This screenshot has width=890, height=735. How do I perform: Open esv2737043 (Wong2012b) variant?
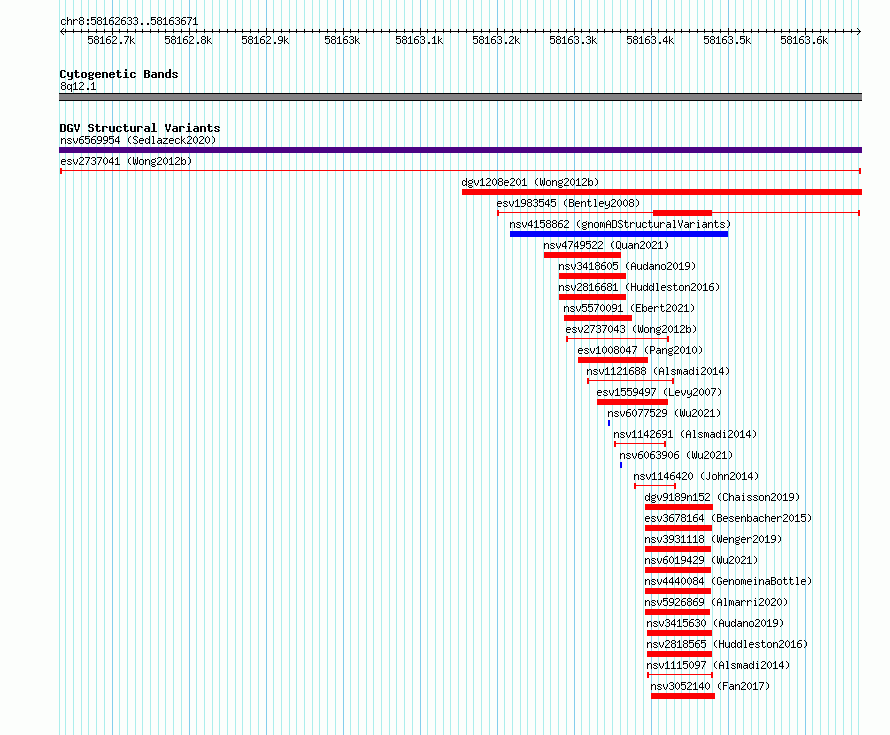coord(631,329)
